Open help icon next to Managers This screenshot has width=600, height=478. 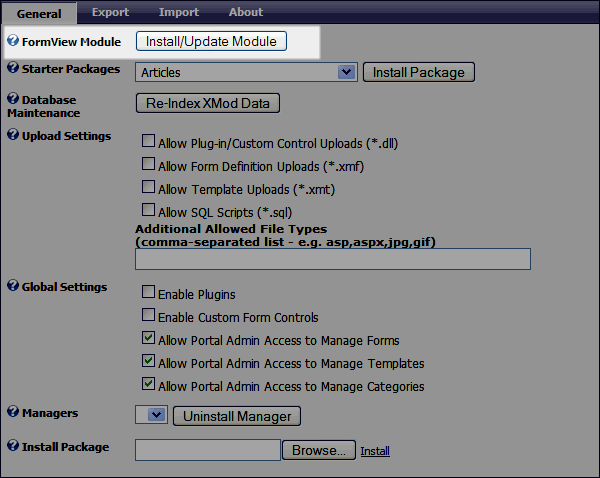point(13,411)
